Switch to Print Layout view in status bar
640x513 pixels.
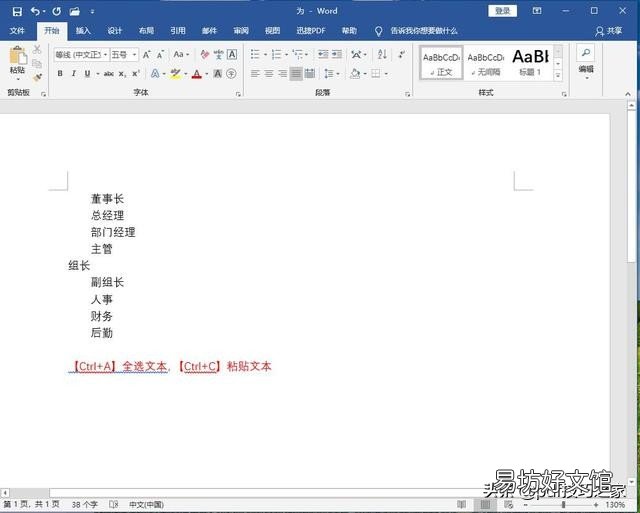coord(485,505)
